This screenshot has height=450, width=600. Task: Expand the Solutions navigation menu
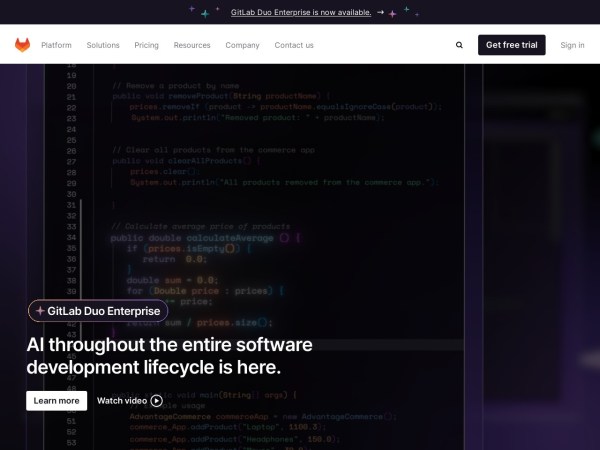coord(103,45)
